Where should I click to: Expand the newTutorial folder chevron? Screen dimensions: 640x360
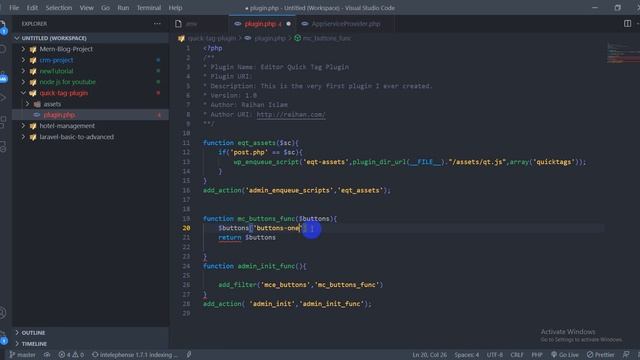[23, 71]
